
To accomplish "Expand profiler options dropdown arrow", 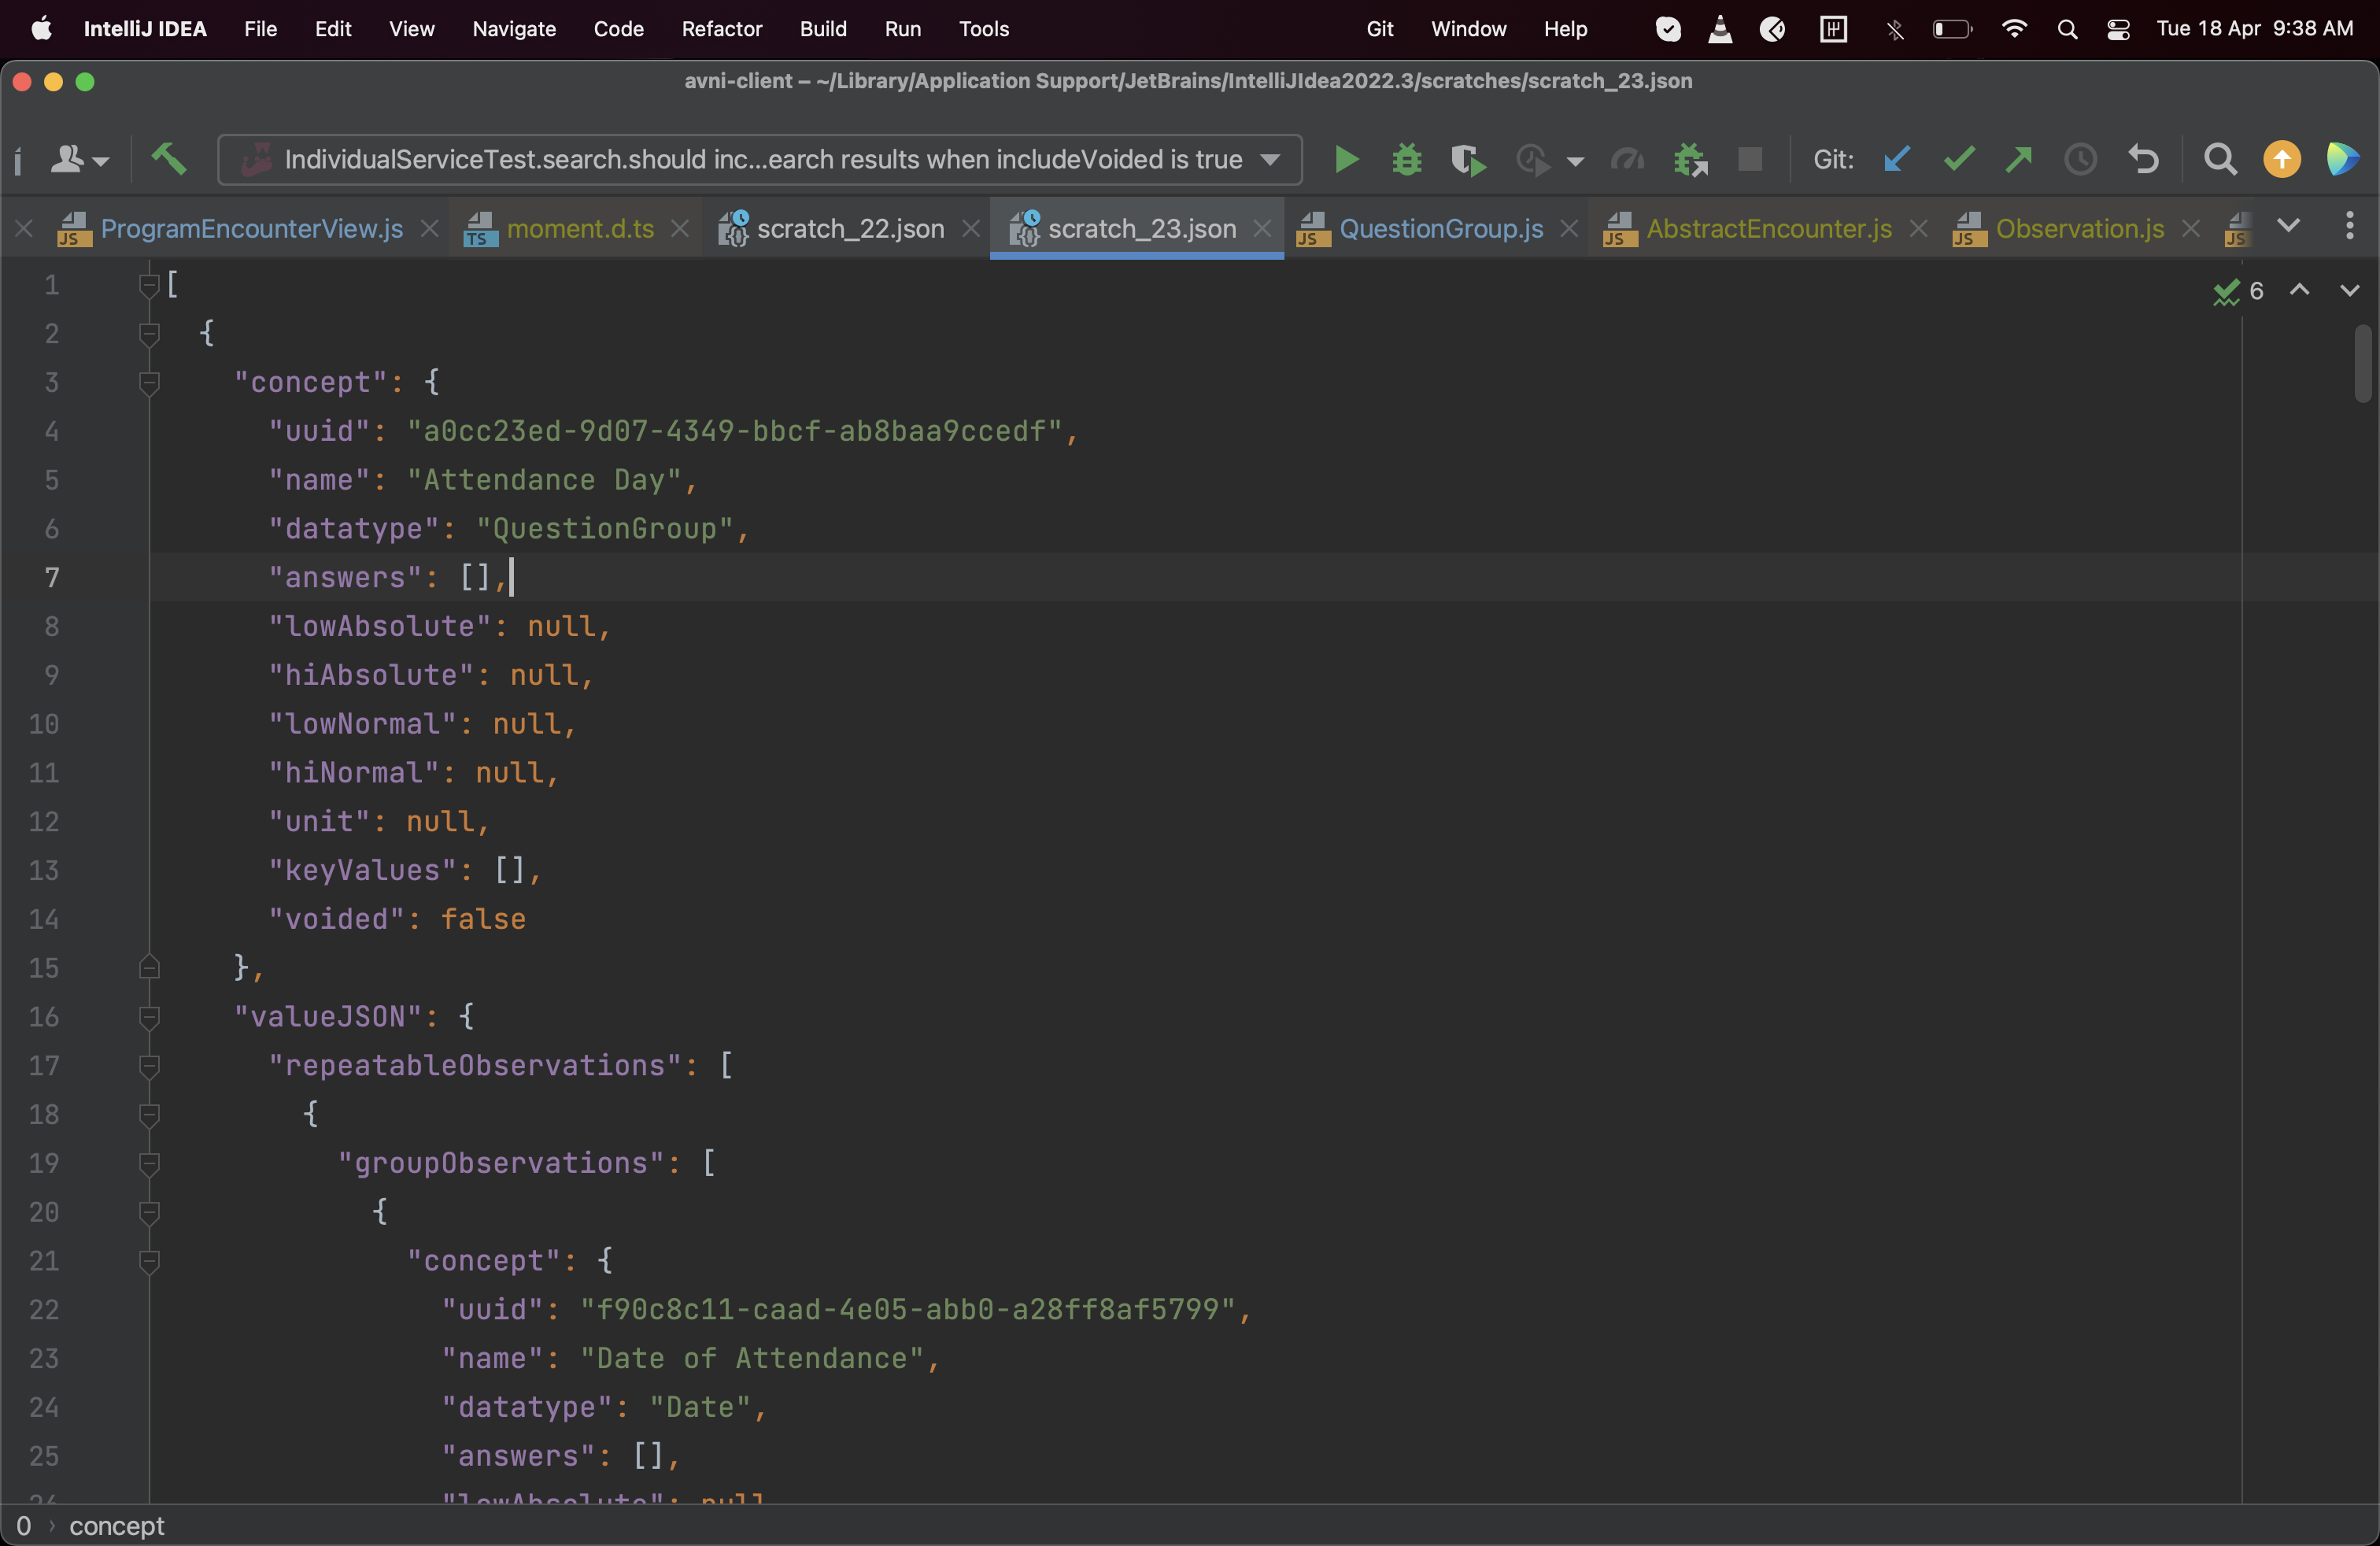I will (x=1575, y=161).
